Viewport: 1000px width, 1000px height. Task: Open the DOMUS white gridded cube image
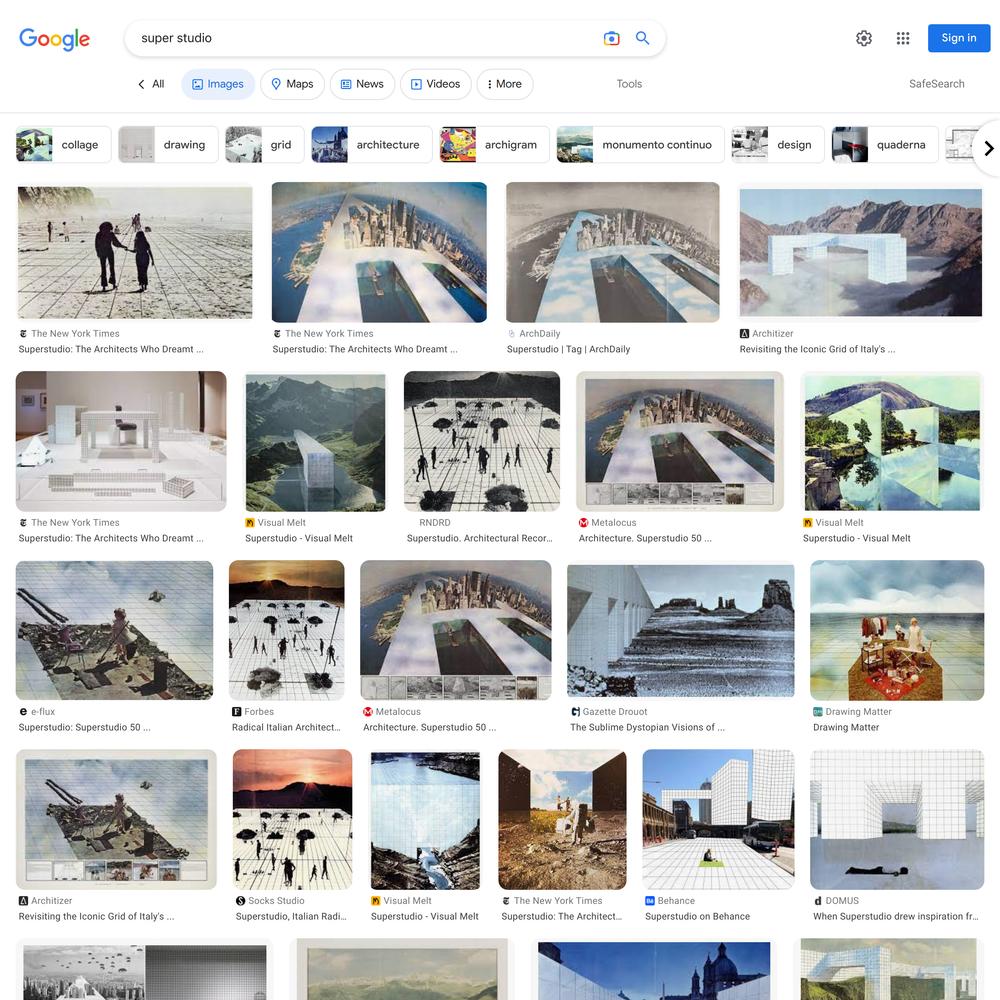coord(897,819)
